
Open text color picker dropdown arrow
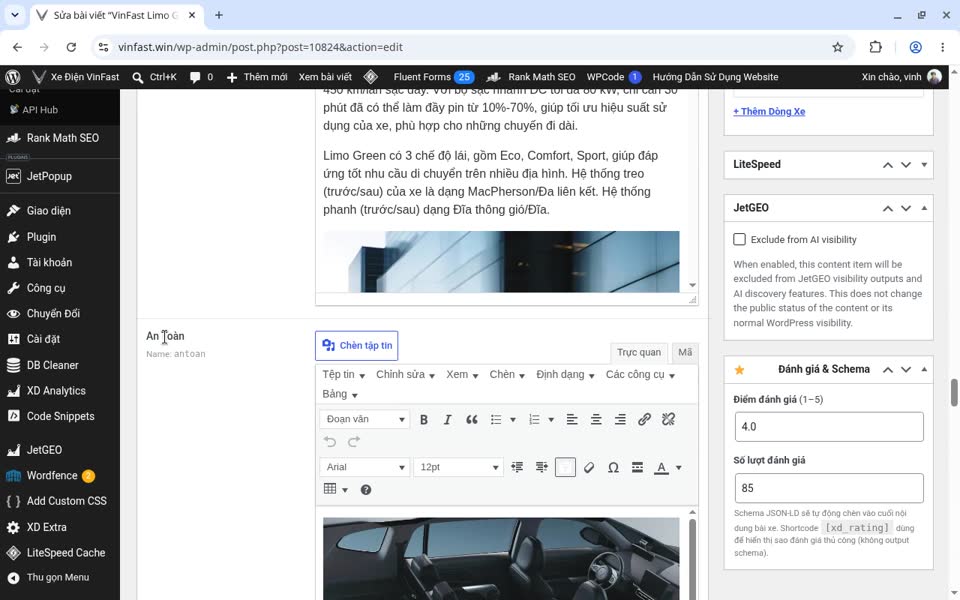[678, 468]
